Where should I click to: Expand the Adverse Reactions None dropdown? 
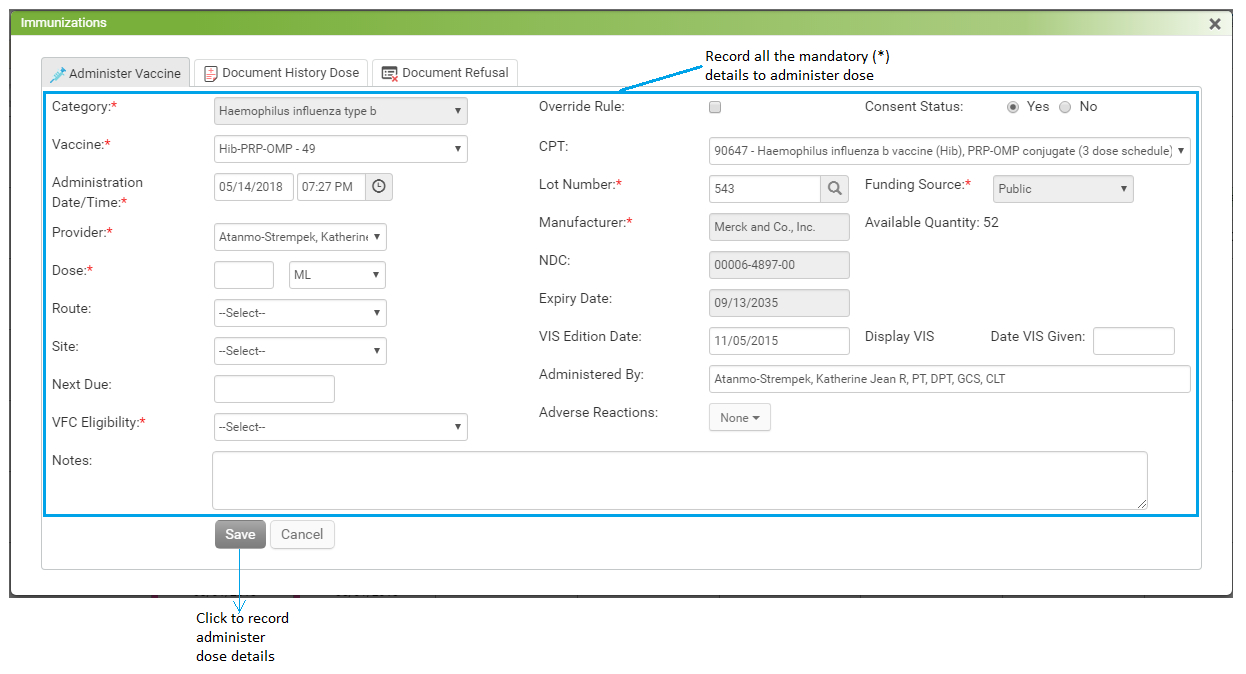tap(739, 418)
